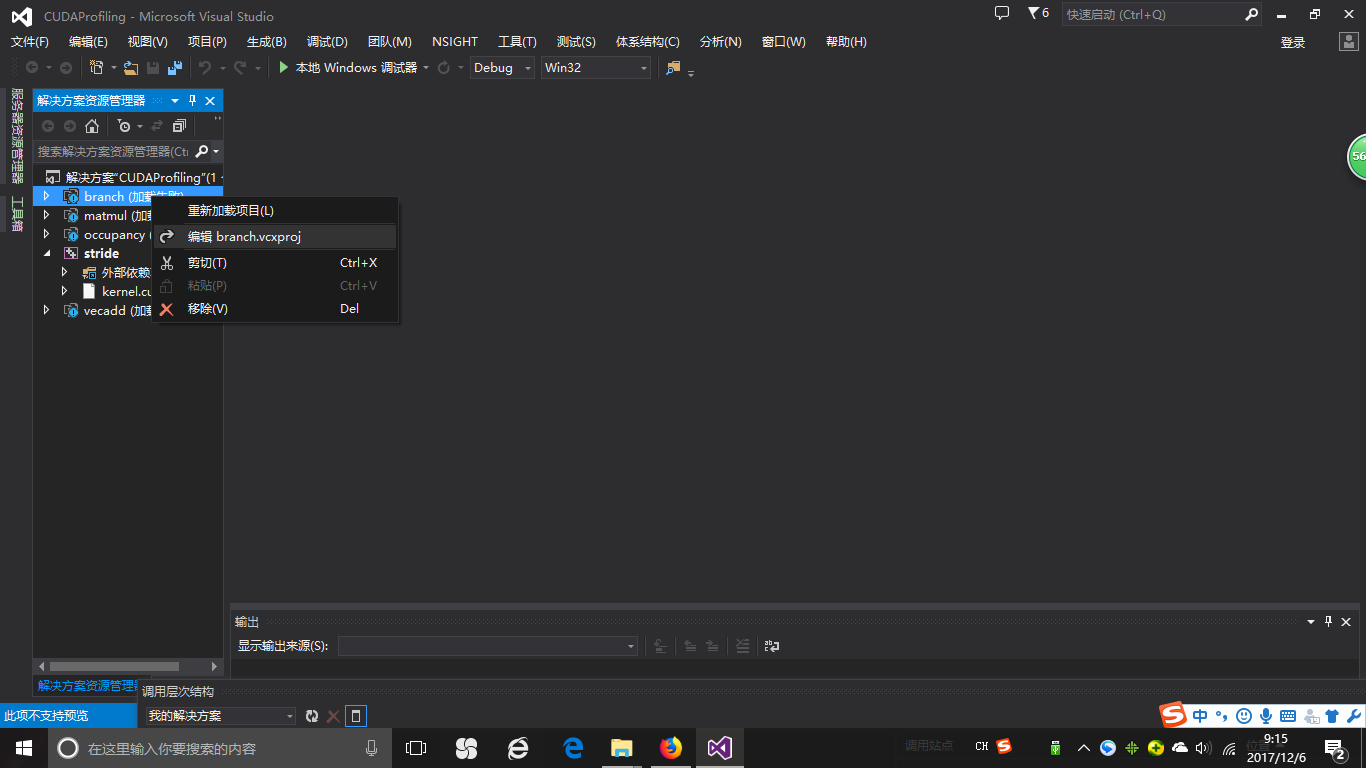The width and height of the screenshot is (1366, 768).
Task: Click the Sogou microphone voice input icon
Action: pyautogui.click(x=1266, y=716)
